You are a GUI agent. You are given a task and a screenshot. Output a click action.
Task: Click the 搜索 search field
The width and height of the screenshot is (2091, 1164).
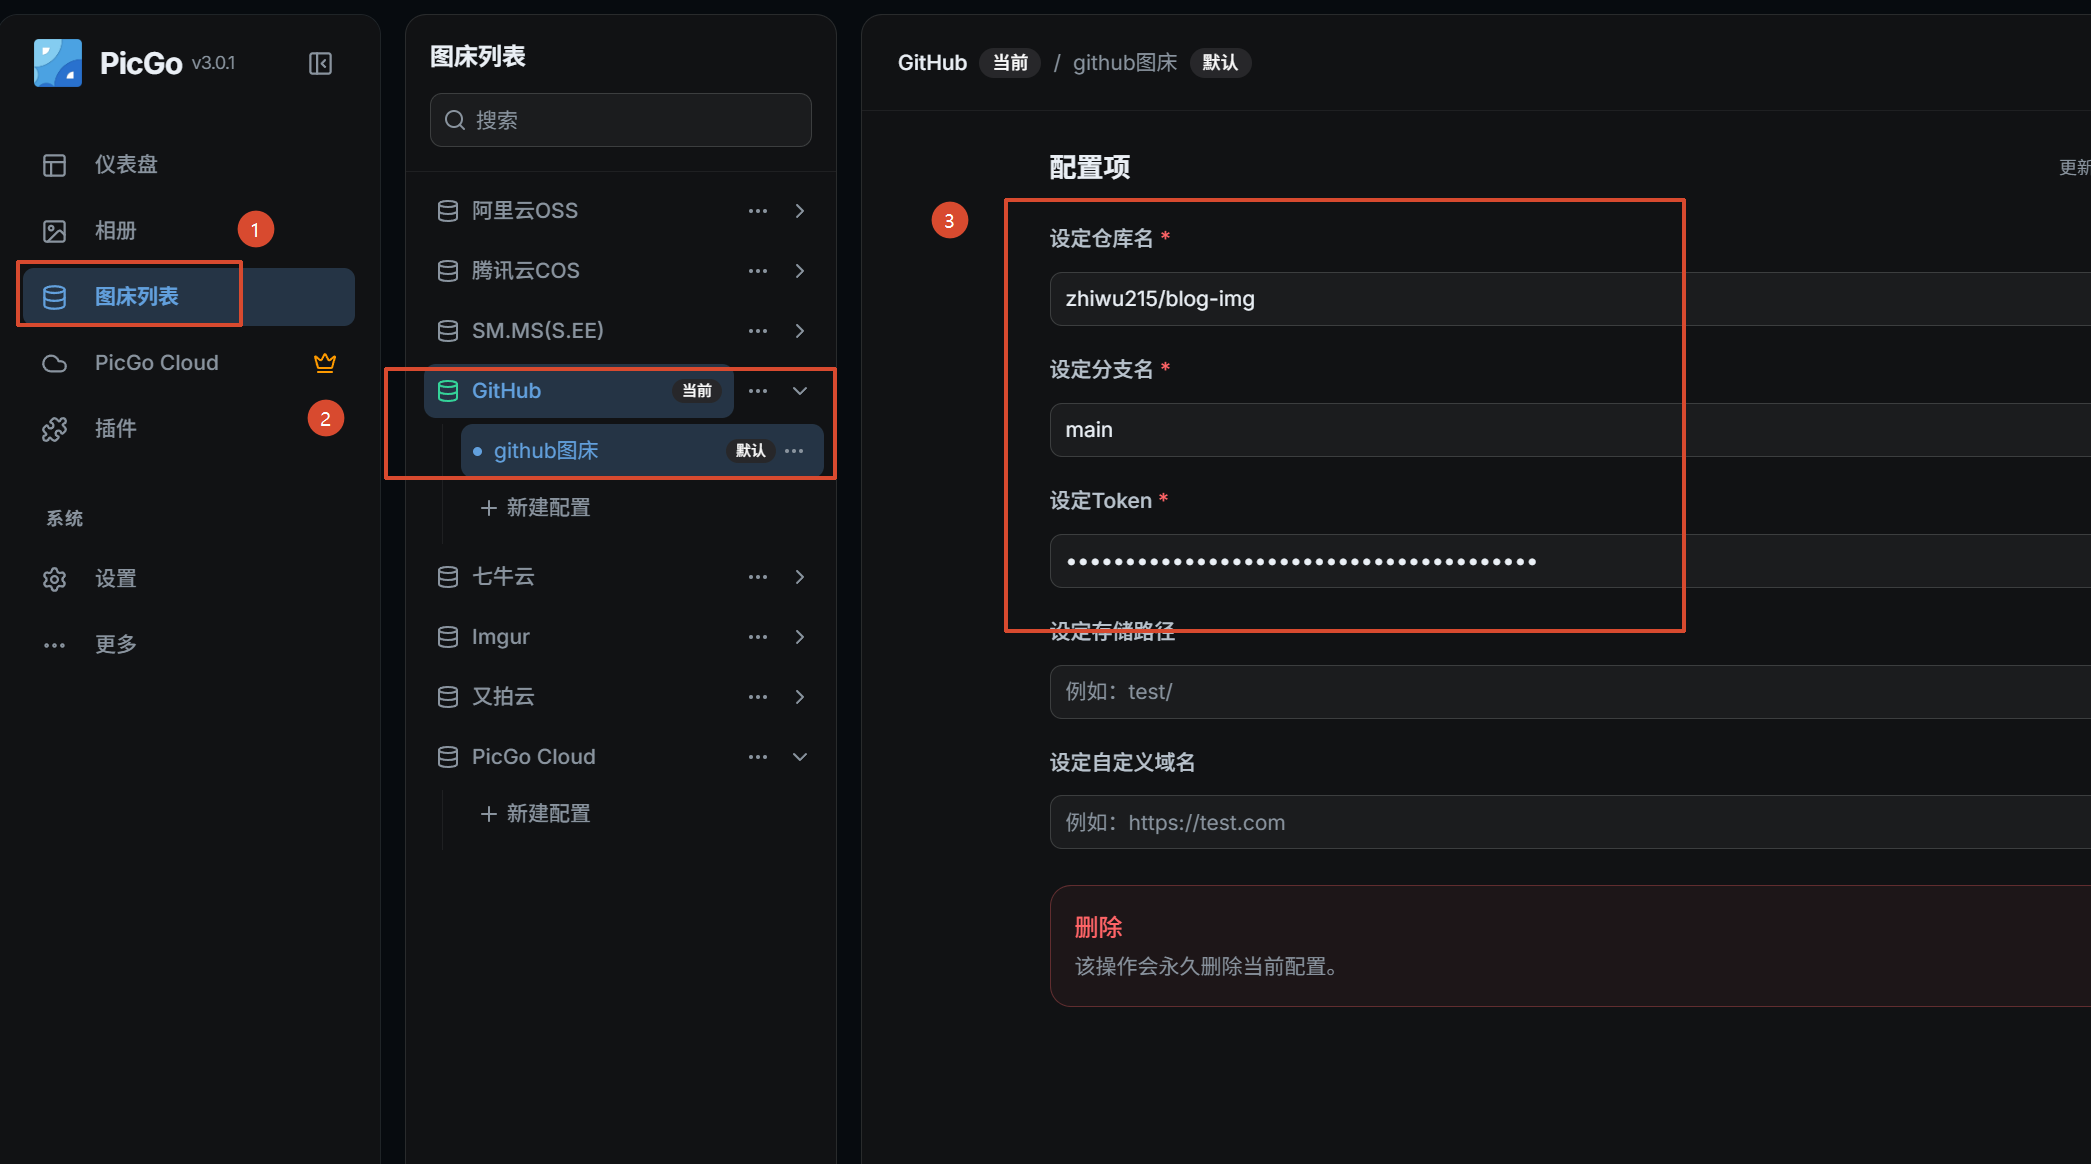tap(621, 120)
